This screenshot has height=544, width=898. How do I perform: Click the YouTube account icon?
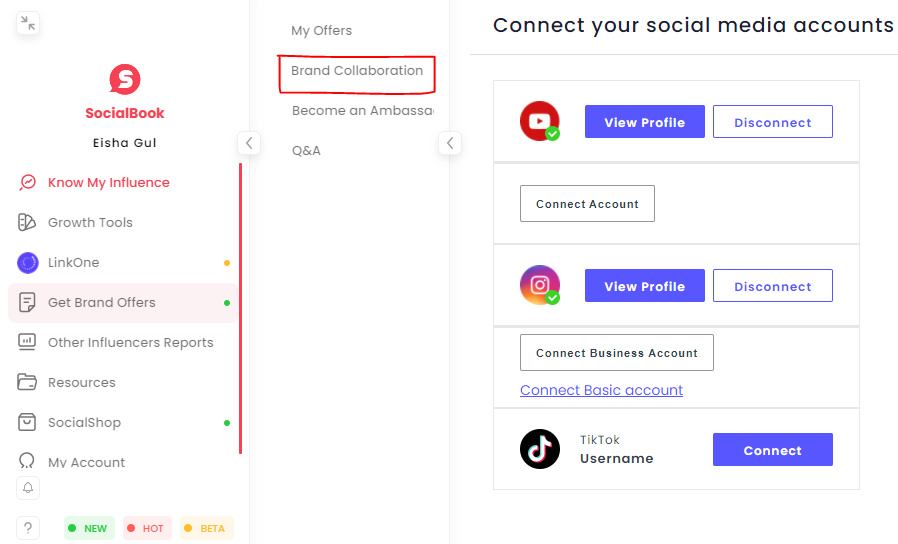tap(539, 121)
